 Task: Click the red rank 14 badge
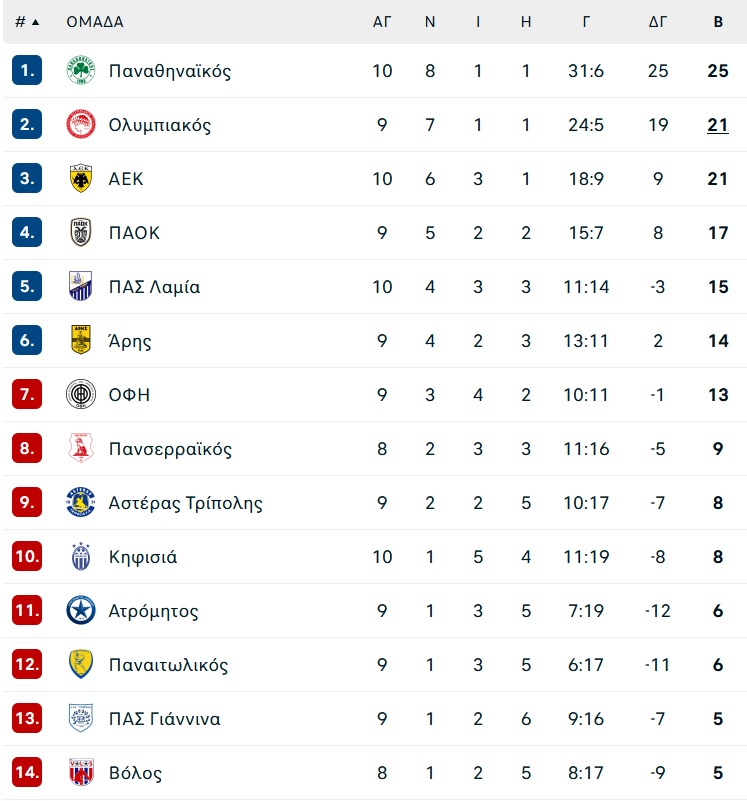coord(27,772)
